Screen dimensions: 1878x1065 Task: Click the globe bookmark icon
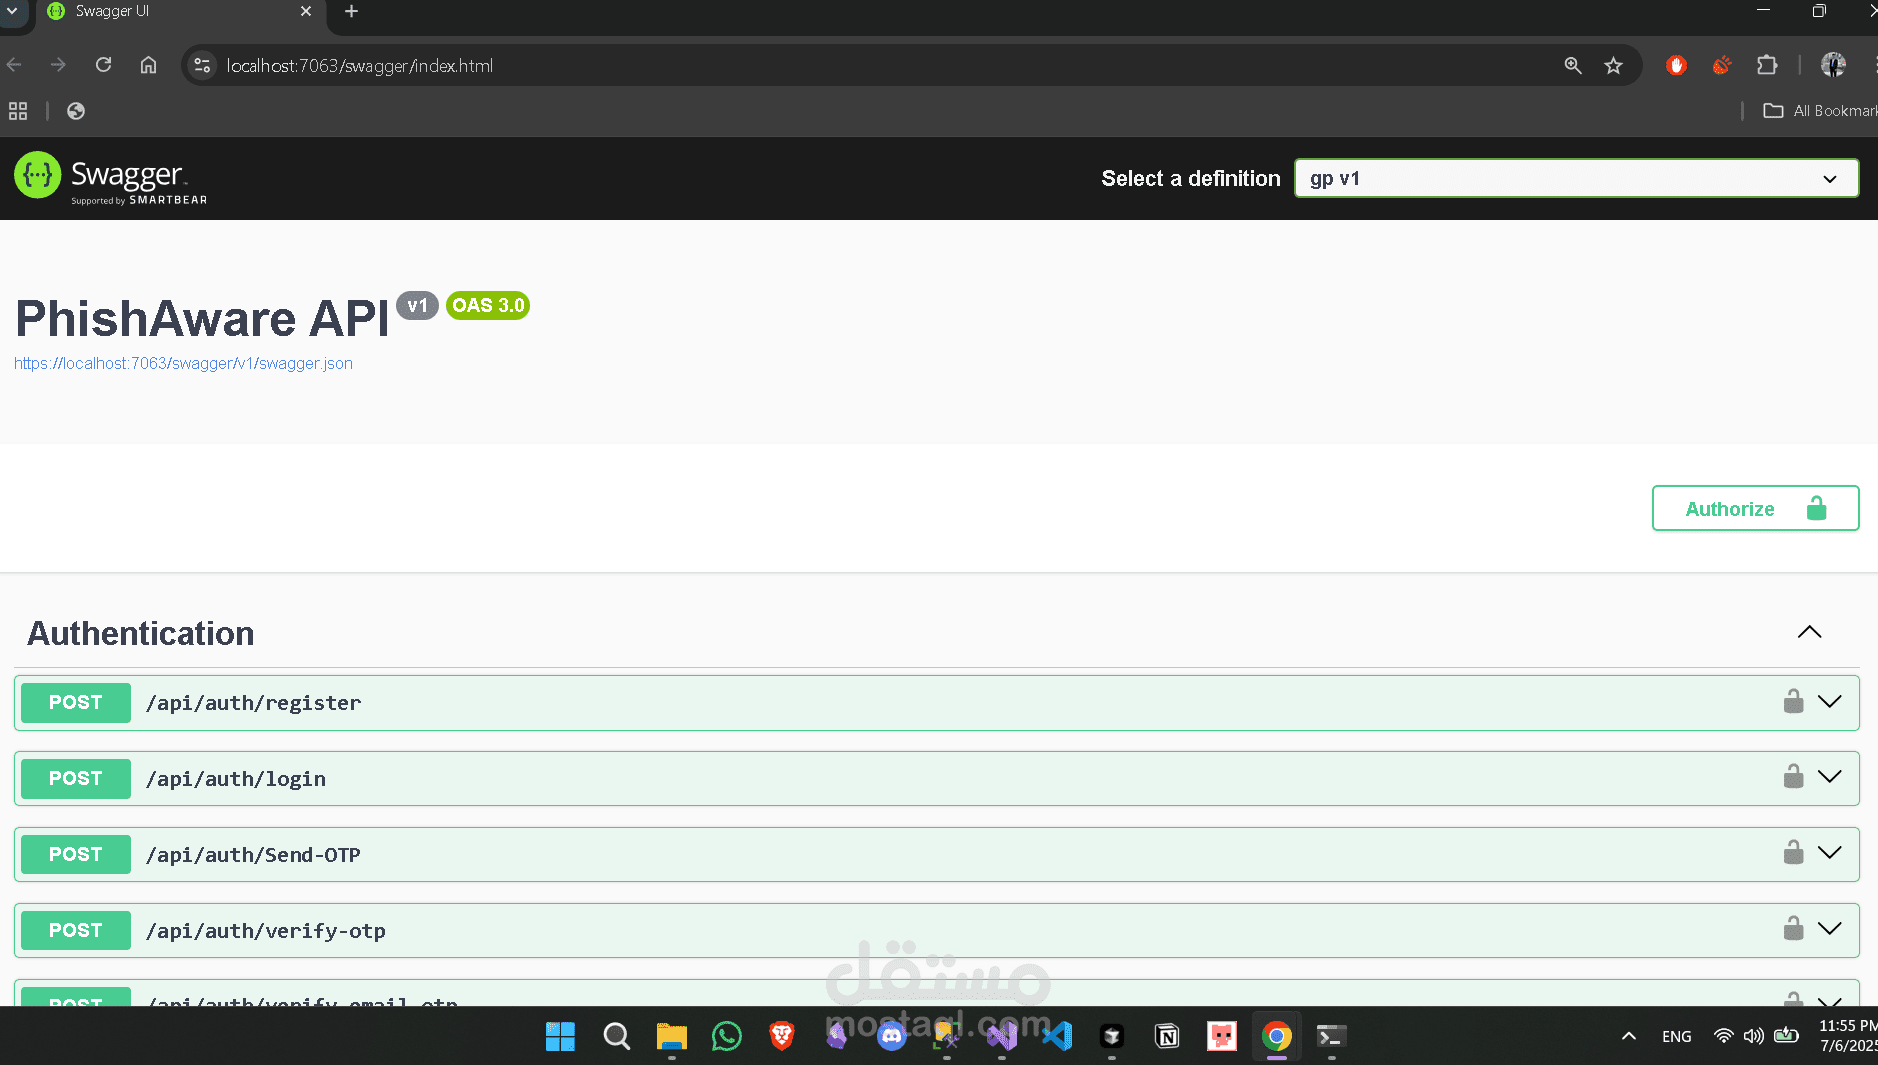(x=76, y=111)
